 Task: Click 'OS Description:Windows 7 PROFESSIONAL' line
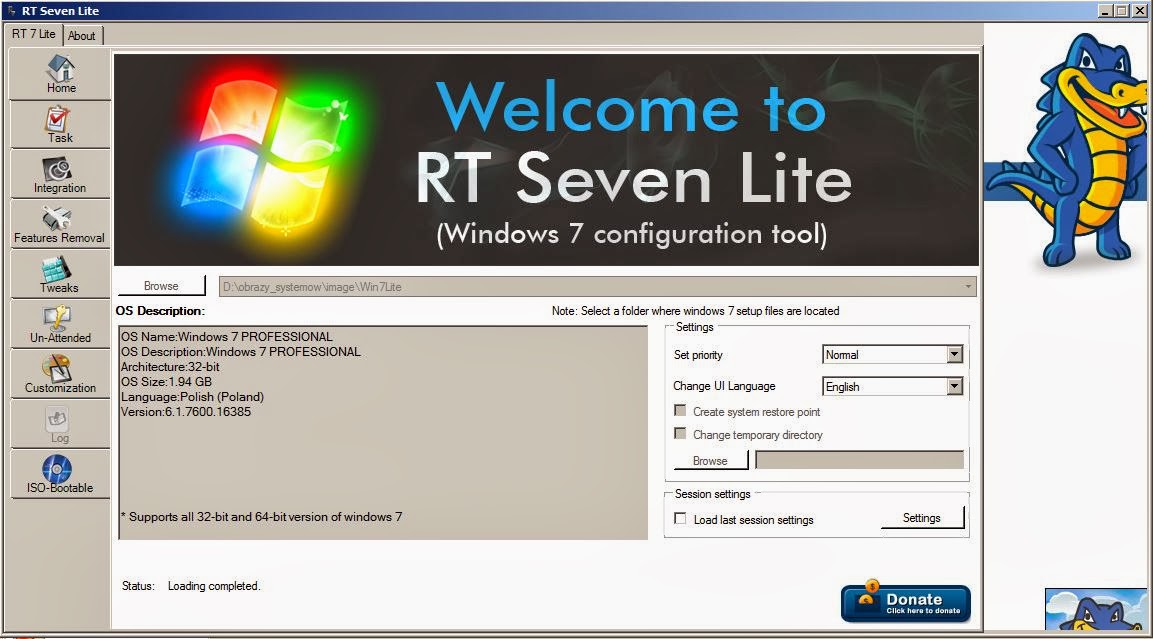[241, 351]
